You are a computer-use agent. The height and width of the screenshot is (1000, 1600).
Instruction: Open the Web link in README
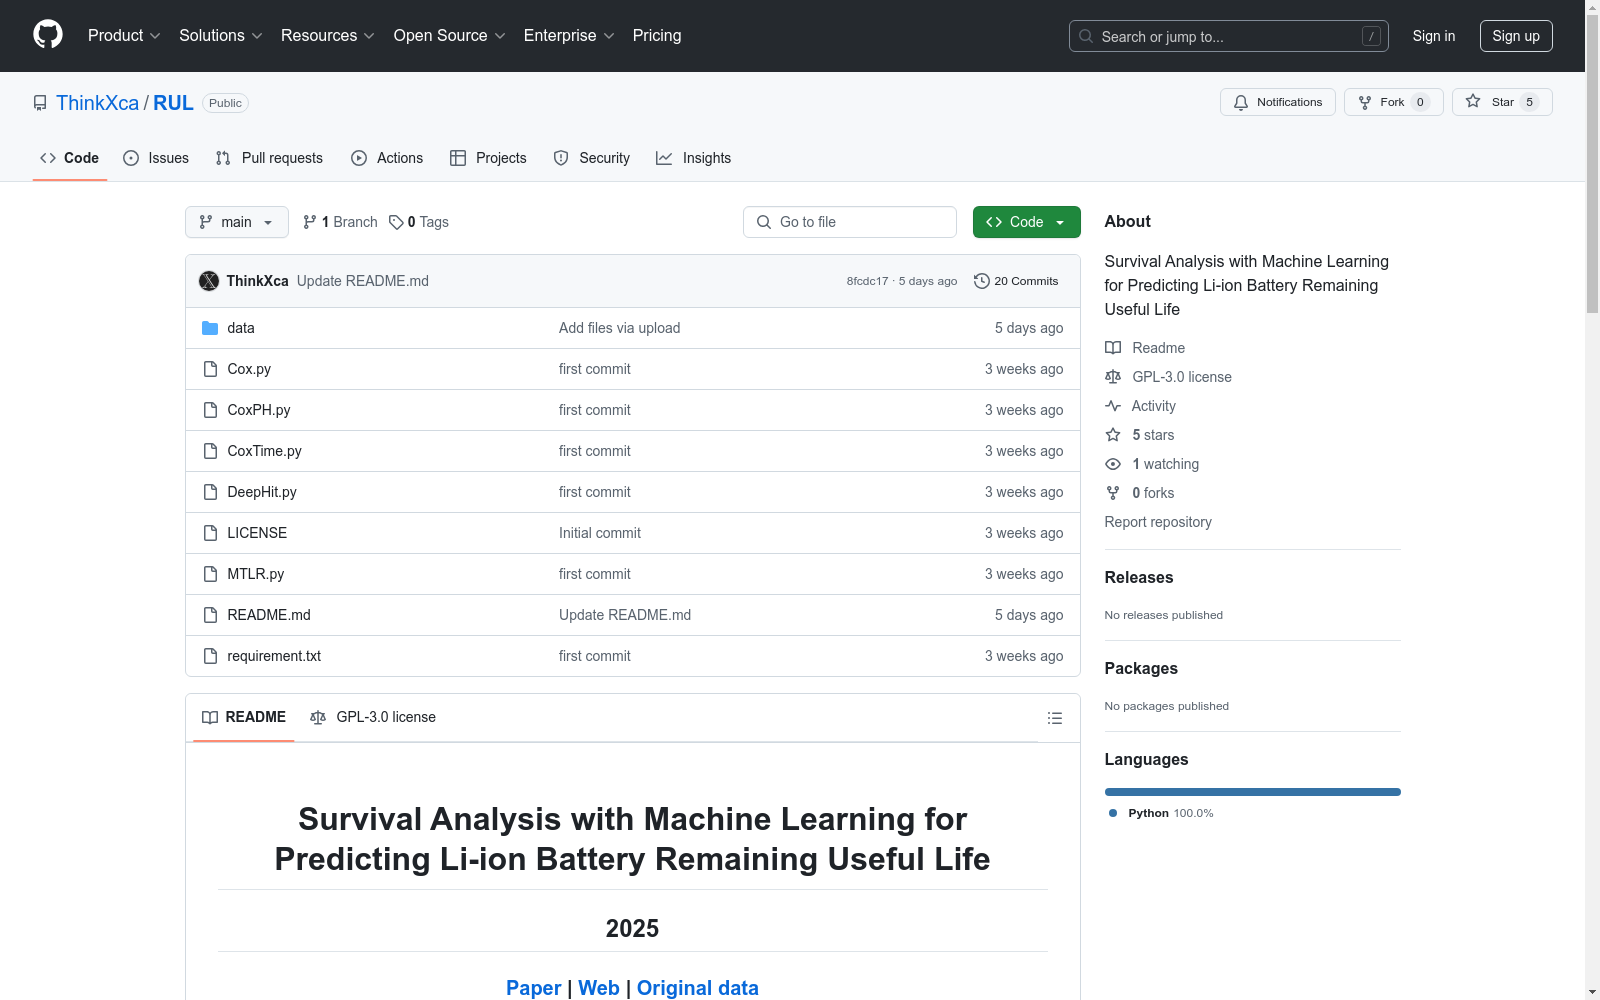pos(599,988)
